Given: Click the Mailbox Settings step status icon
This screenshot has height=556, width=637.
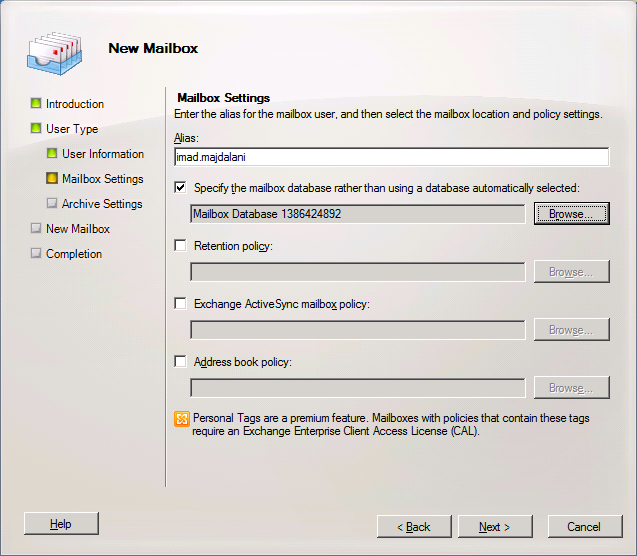Looking at the screenshot, I should (52, 179).
